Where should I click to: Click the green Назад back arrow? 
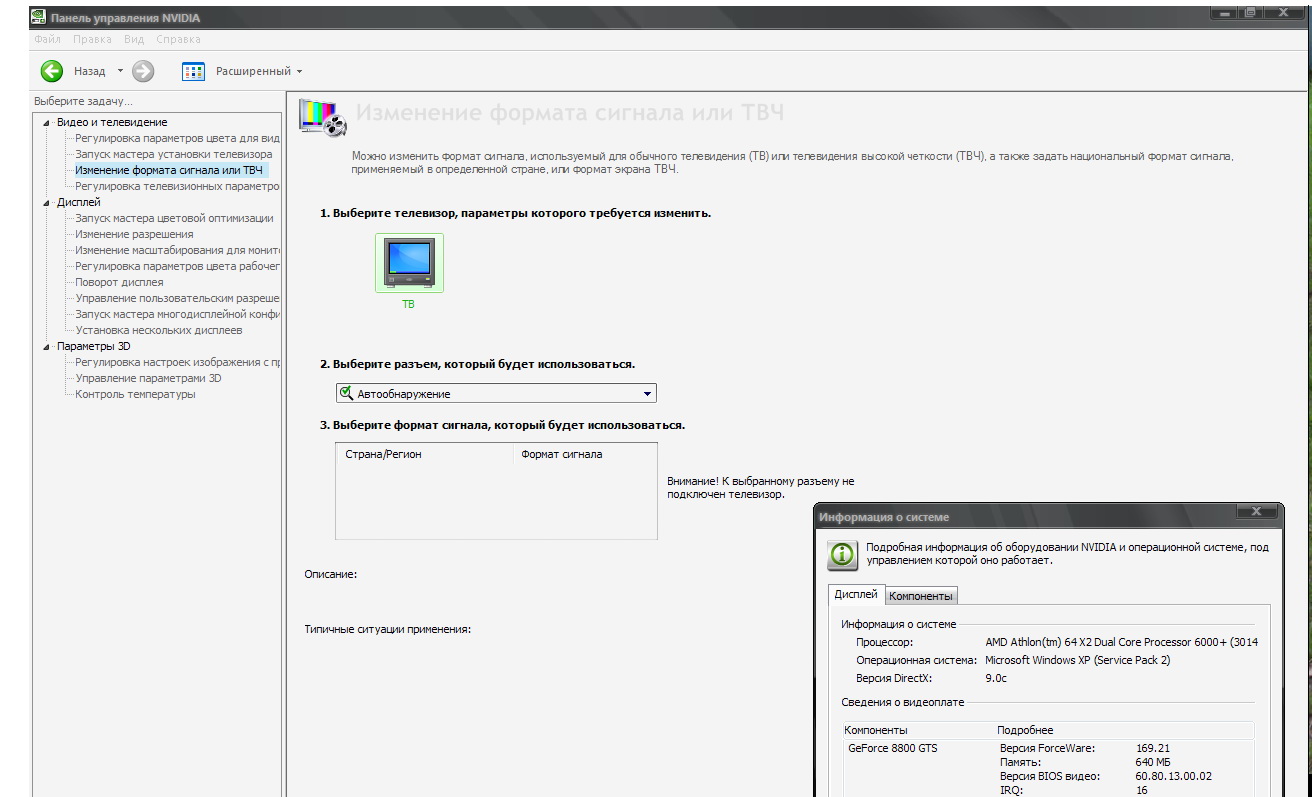point(51,71)
